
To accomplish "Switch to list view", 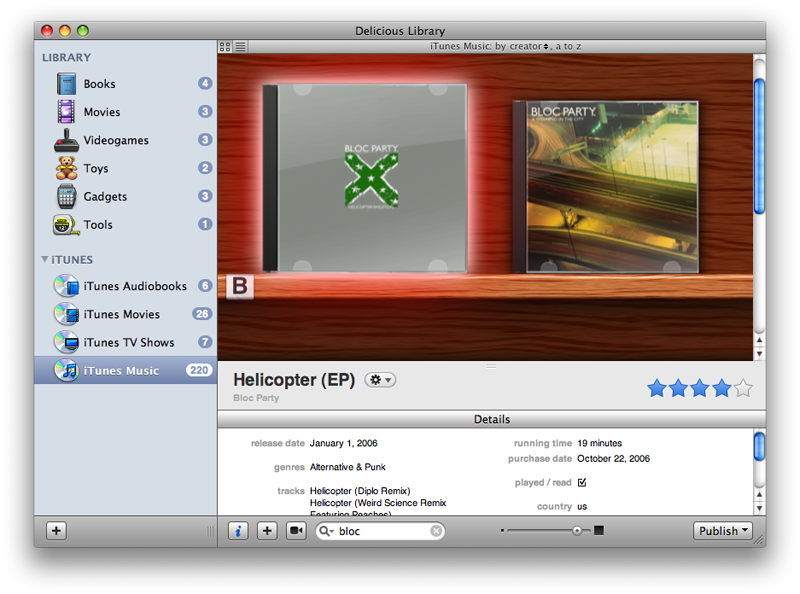I will 240,47.
